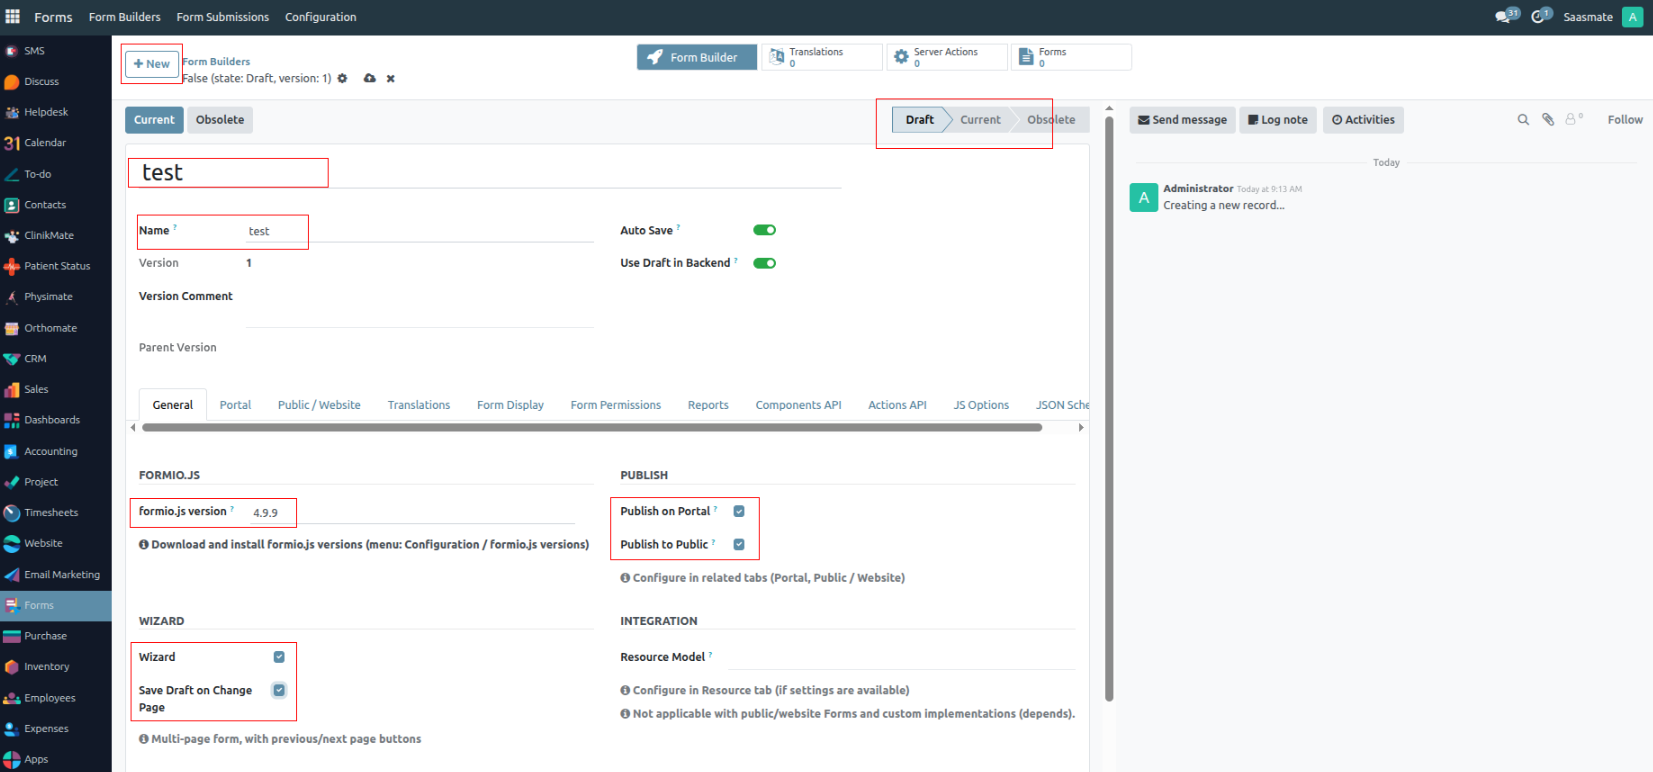The width and height of the screenshot is (1653, 772).
Task: Click the paperclip attachment icon
Action: [1548, 120]
